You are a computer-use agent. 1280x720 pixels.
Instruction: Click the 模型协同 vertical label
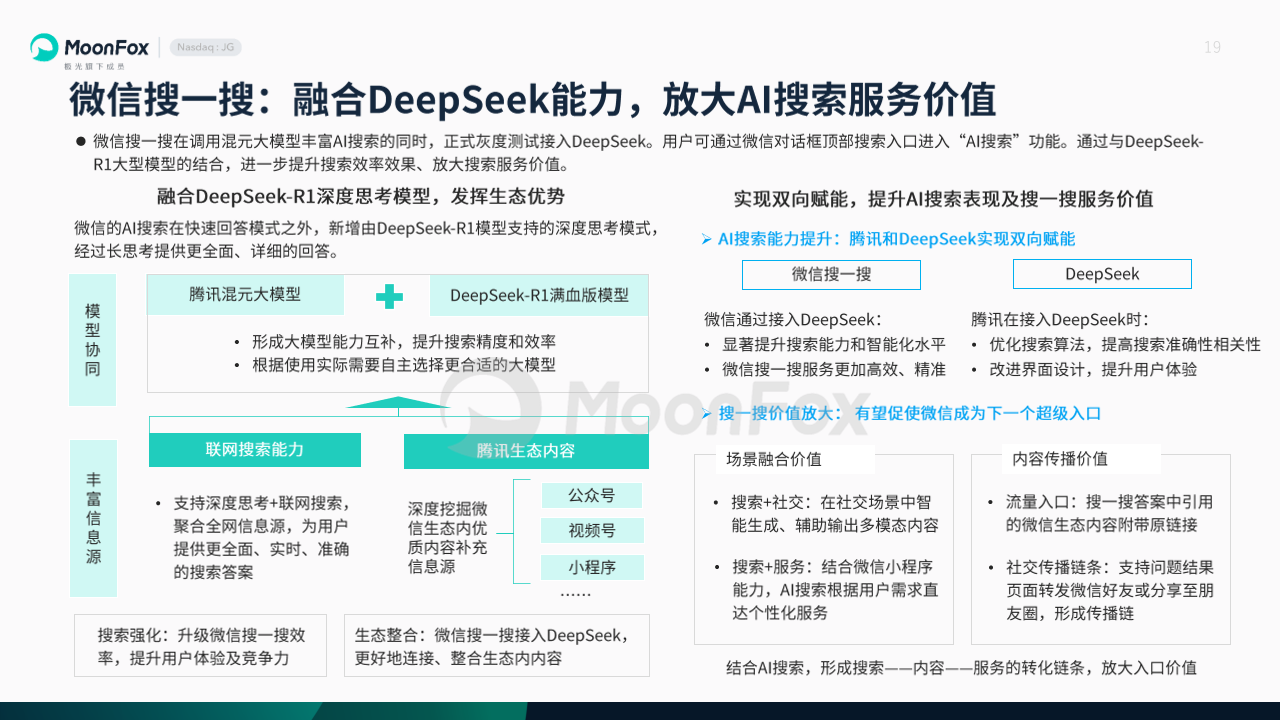coord(92,340)
